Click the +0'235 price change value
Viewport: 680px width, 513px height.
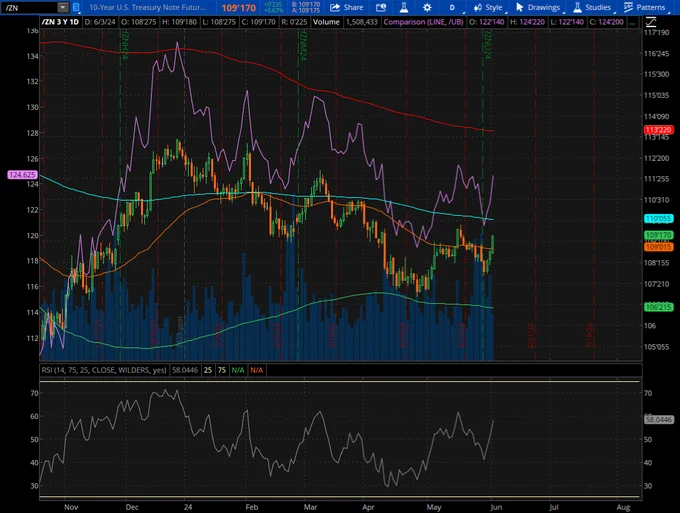coord(273,5)
